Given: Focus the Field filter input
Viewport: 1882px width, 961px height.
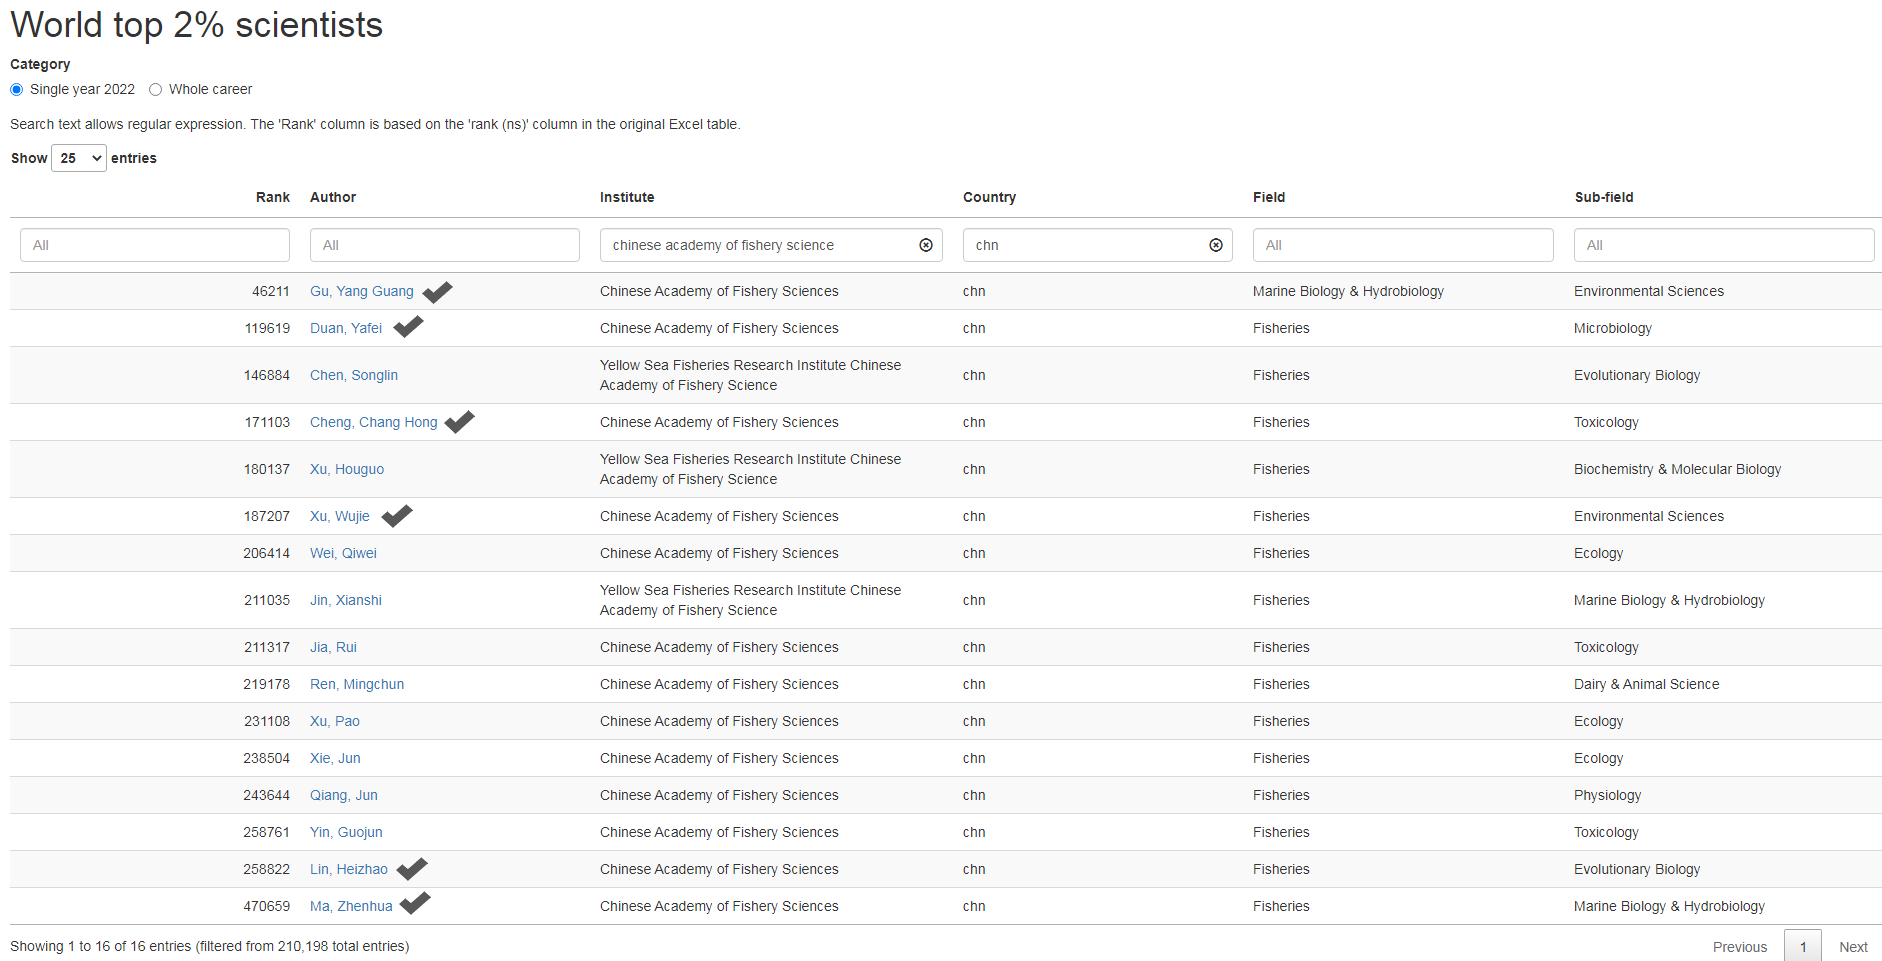Looking at the screenshot, I should click(1403, 245).
